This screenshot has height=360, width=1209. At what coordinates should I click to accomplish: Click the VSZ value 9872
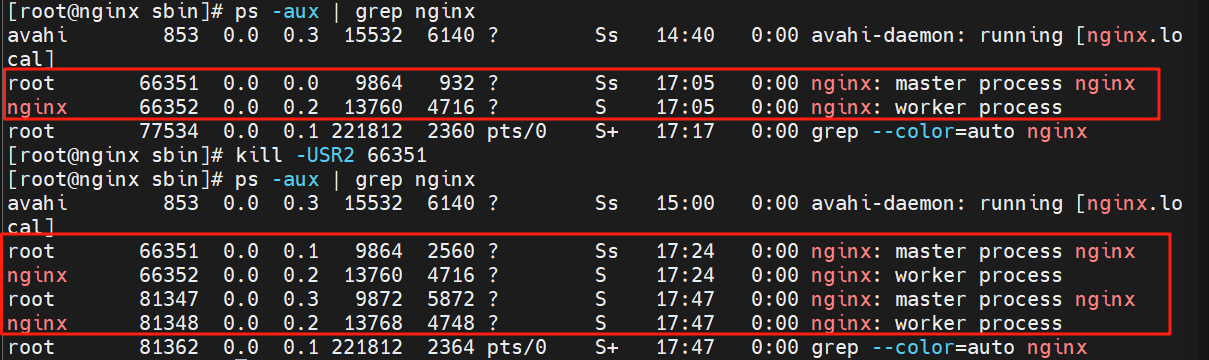click(x=378, y=299)
